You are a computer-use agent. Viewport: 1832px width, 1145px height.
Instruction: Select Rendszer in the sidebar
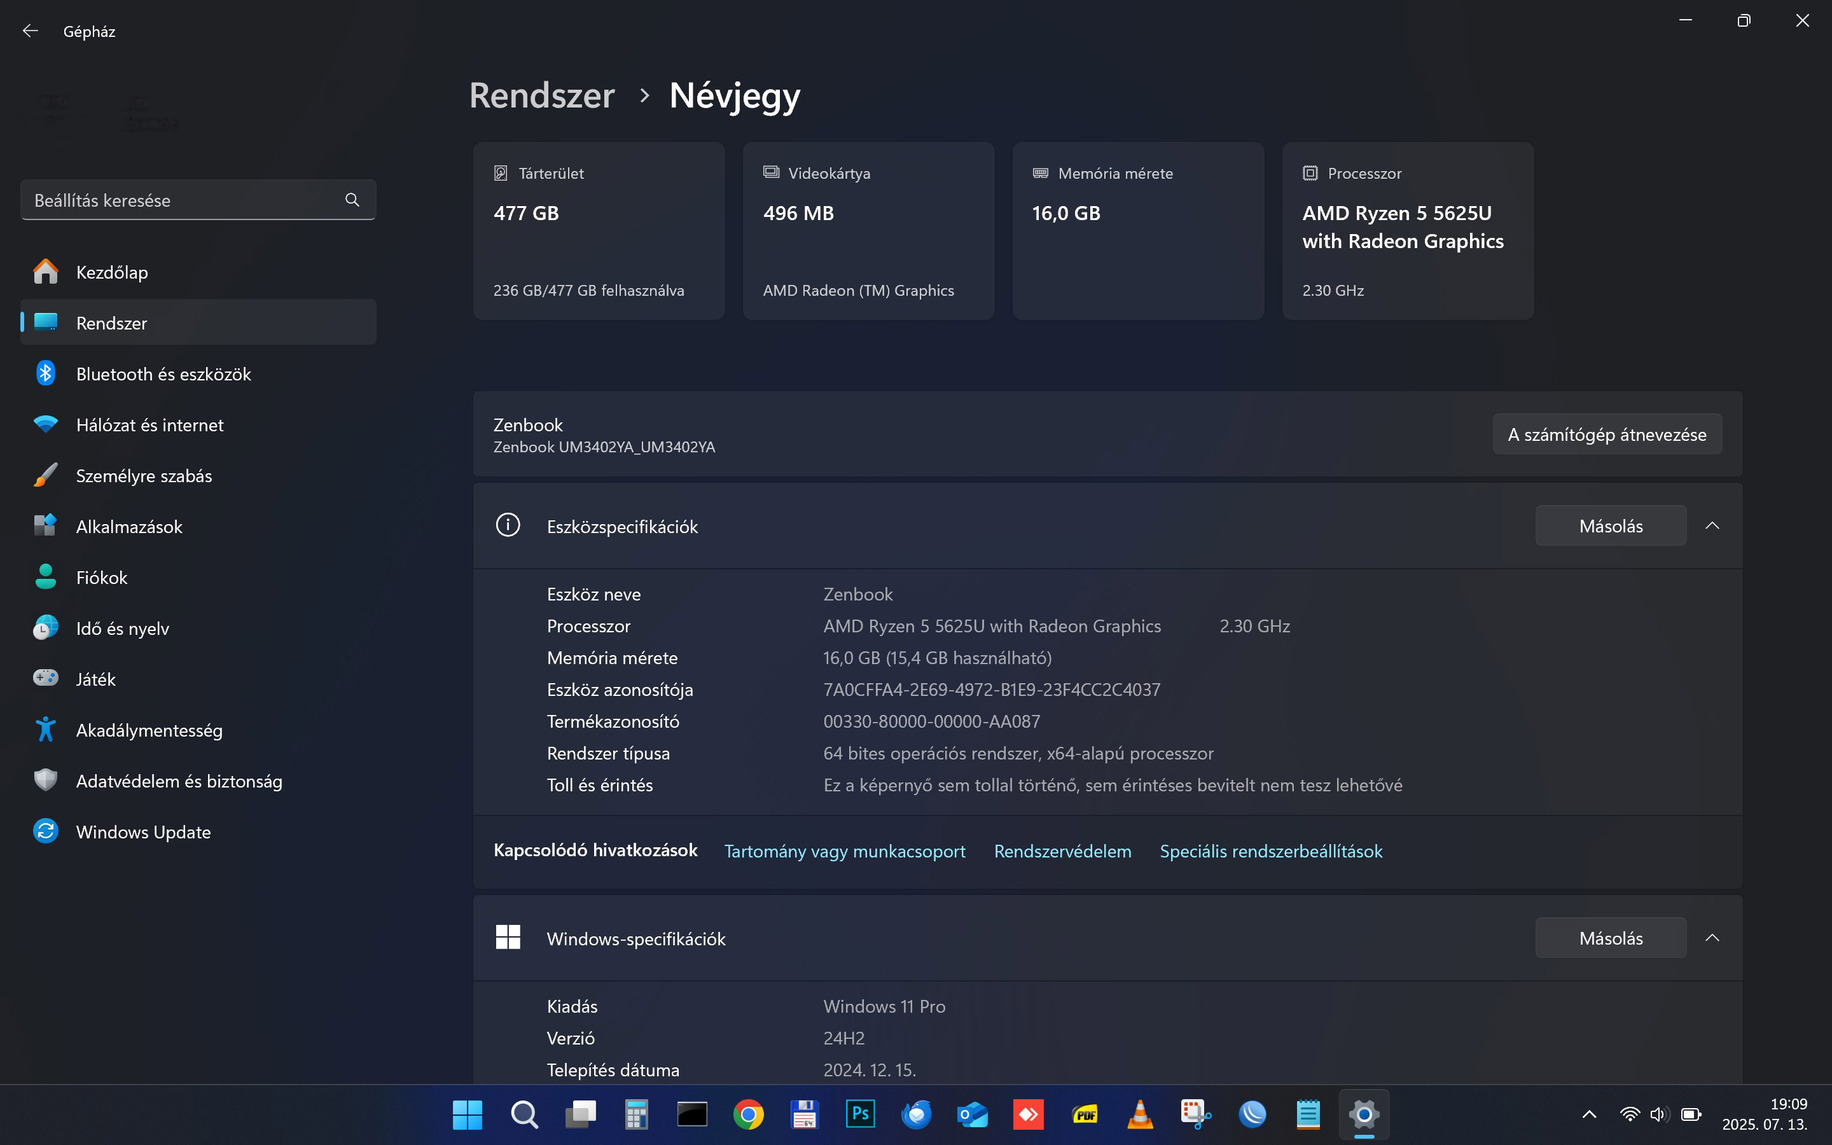(198, 323)
